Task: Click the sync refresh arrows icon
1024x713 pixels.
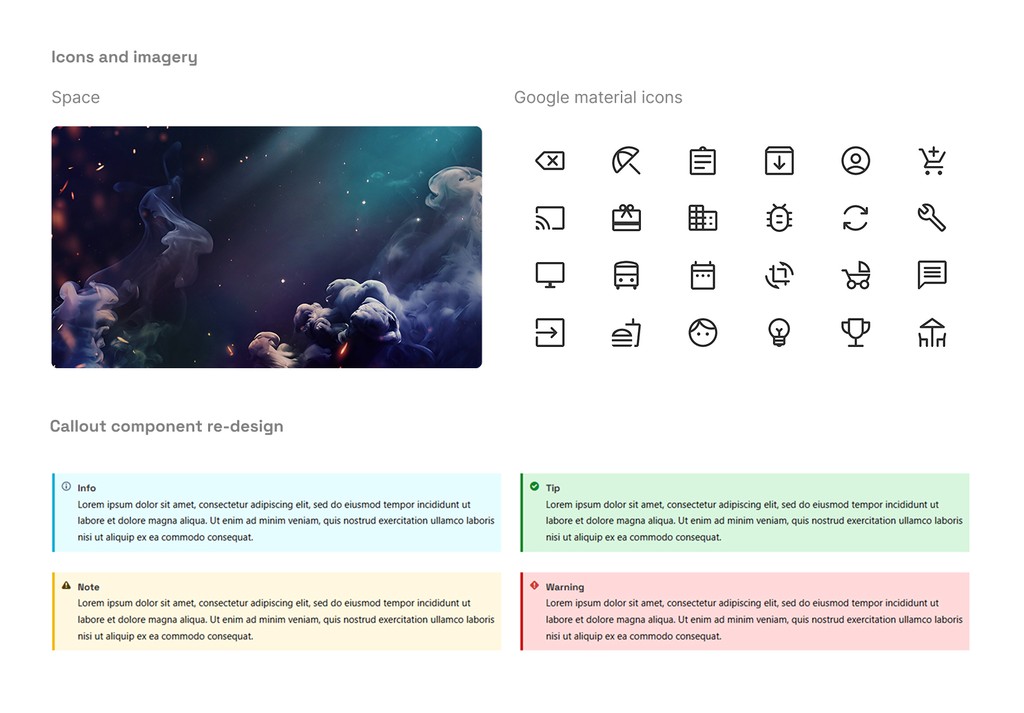Action: (856, 218)
